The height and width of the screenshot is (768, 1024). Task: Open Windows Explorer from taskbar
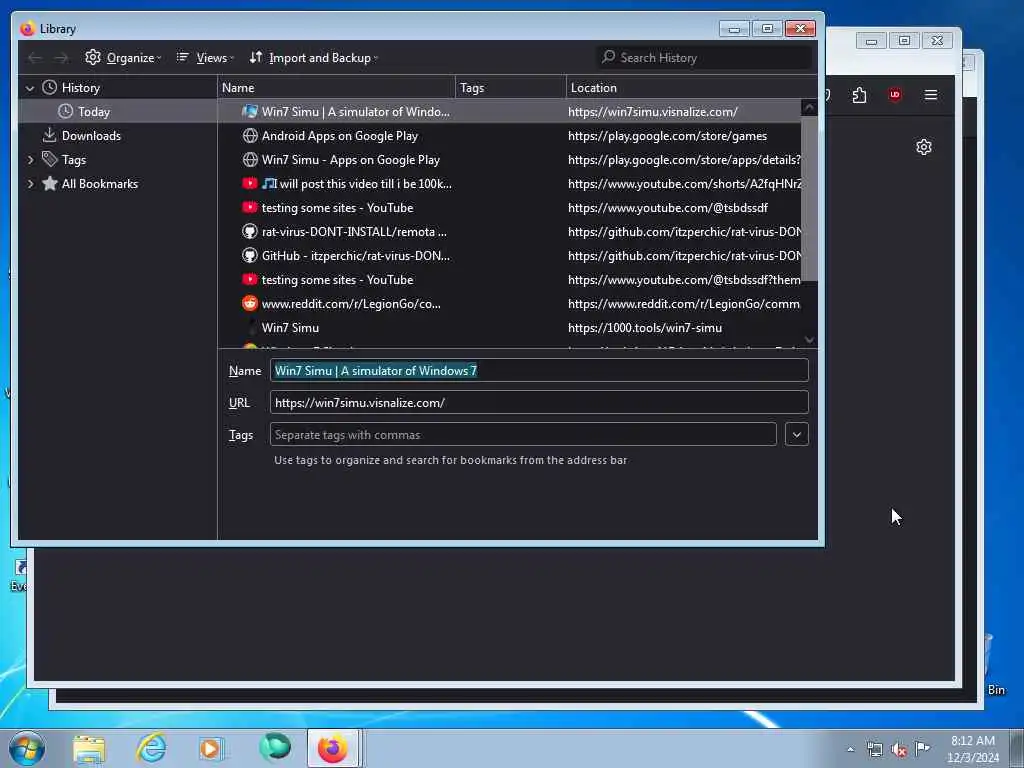[x=89, y=749]
